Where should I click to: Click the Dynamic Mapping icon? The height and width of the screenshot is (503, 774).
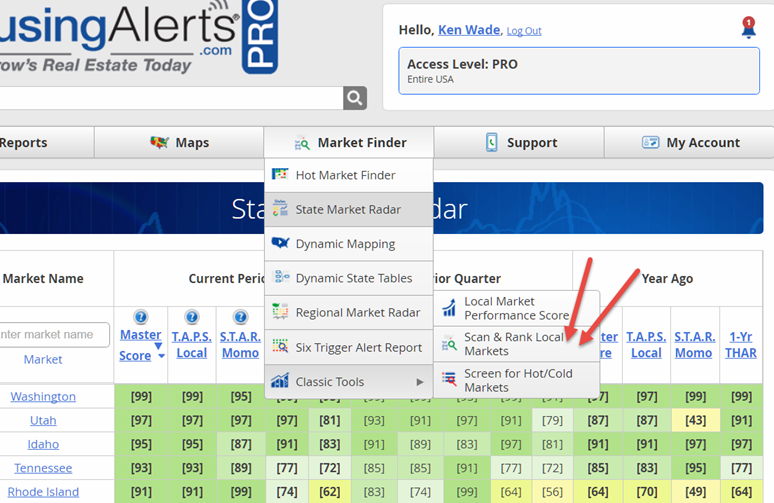[x=280, y=243]
